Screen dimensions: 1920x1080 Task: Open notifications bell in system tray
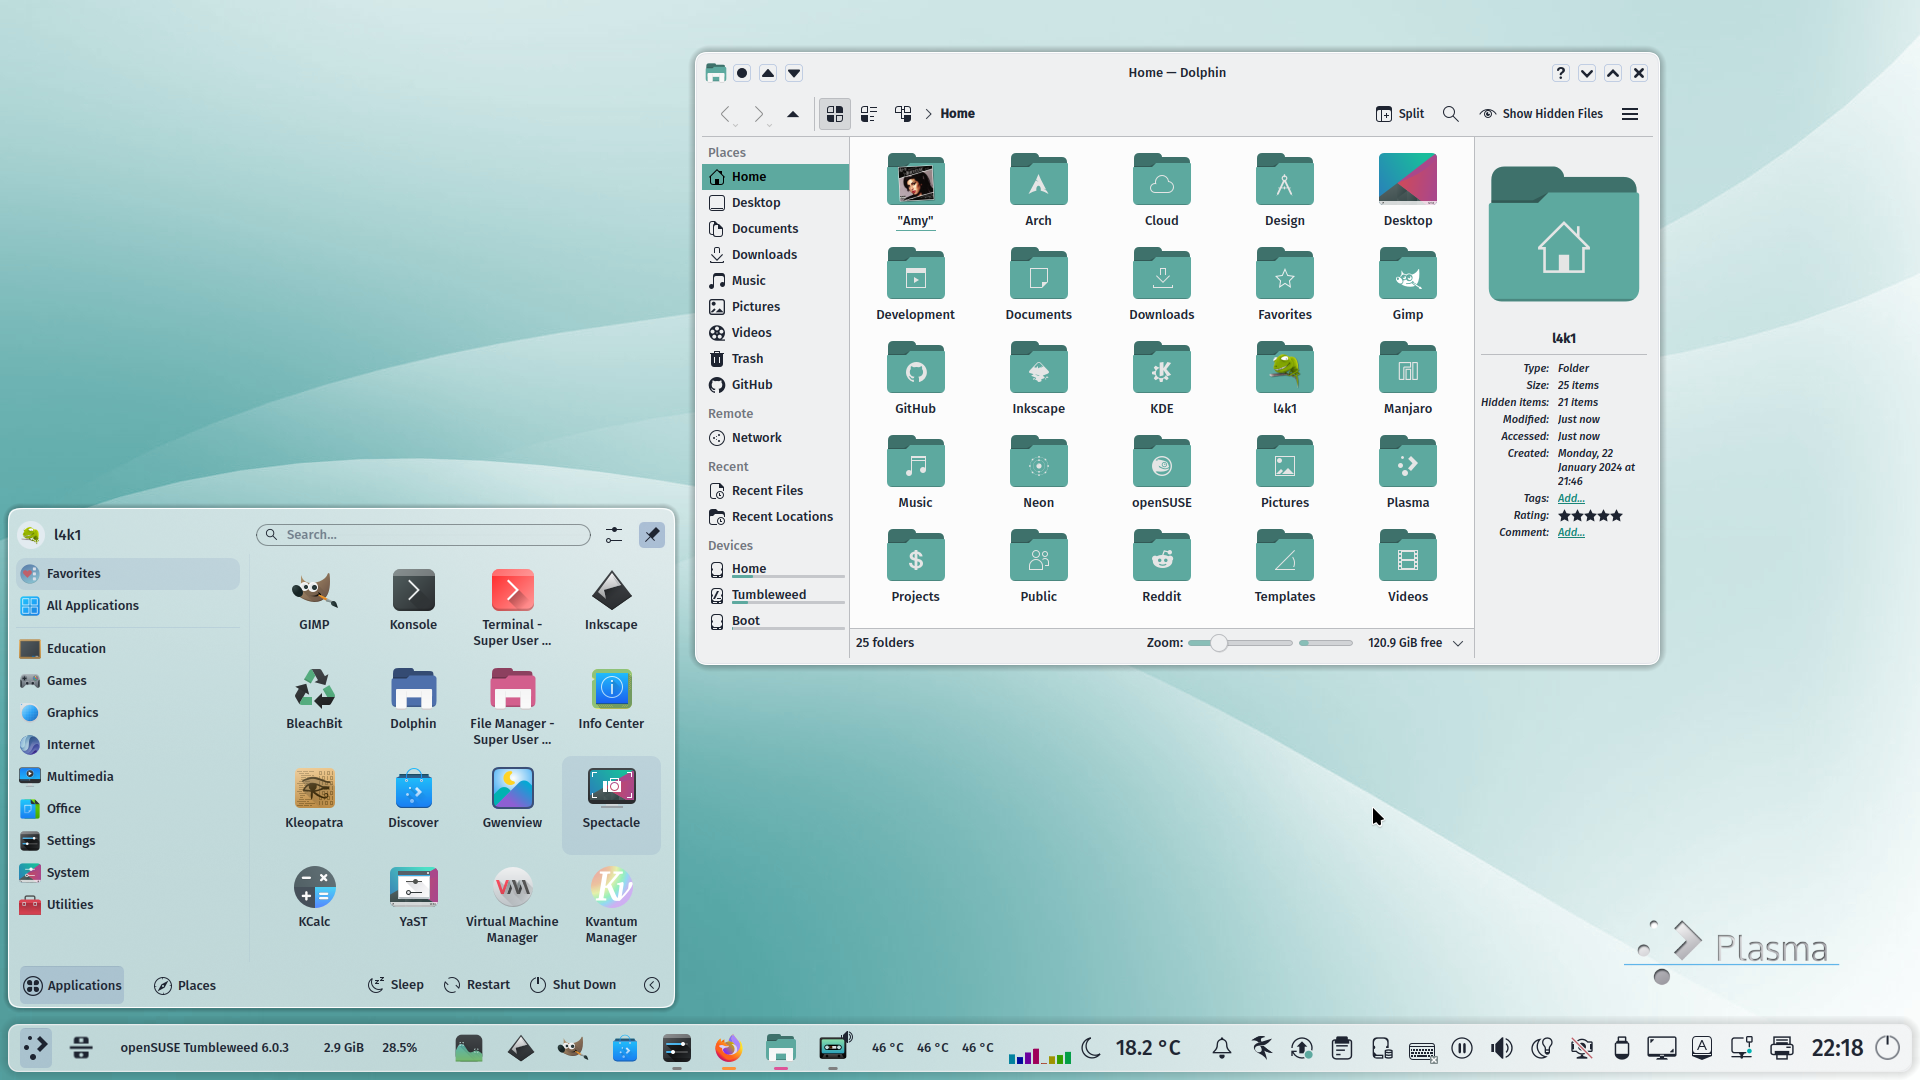[x=1221, y=1048]
